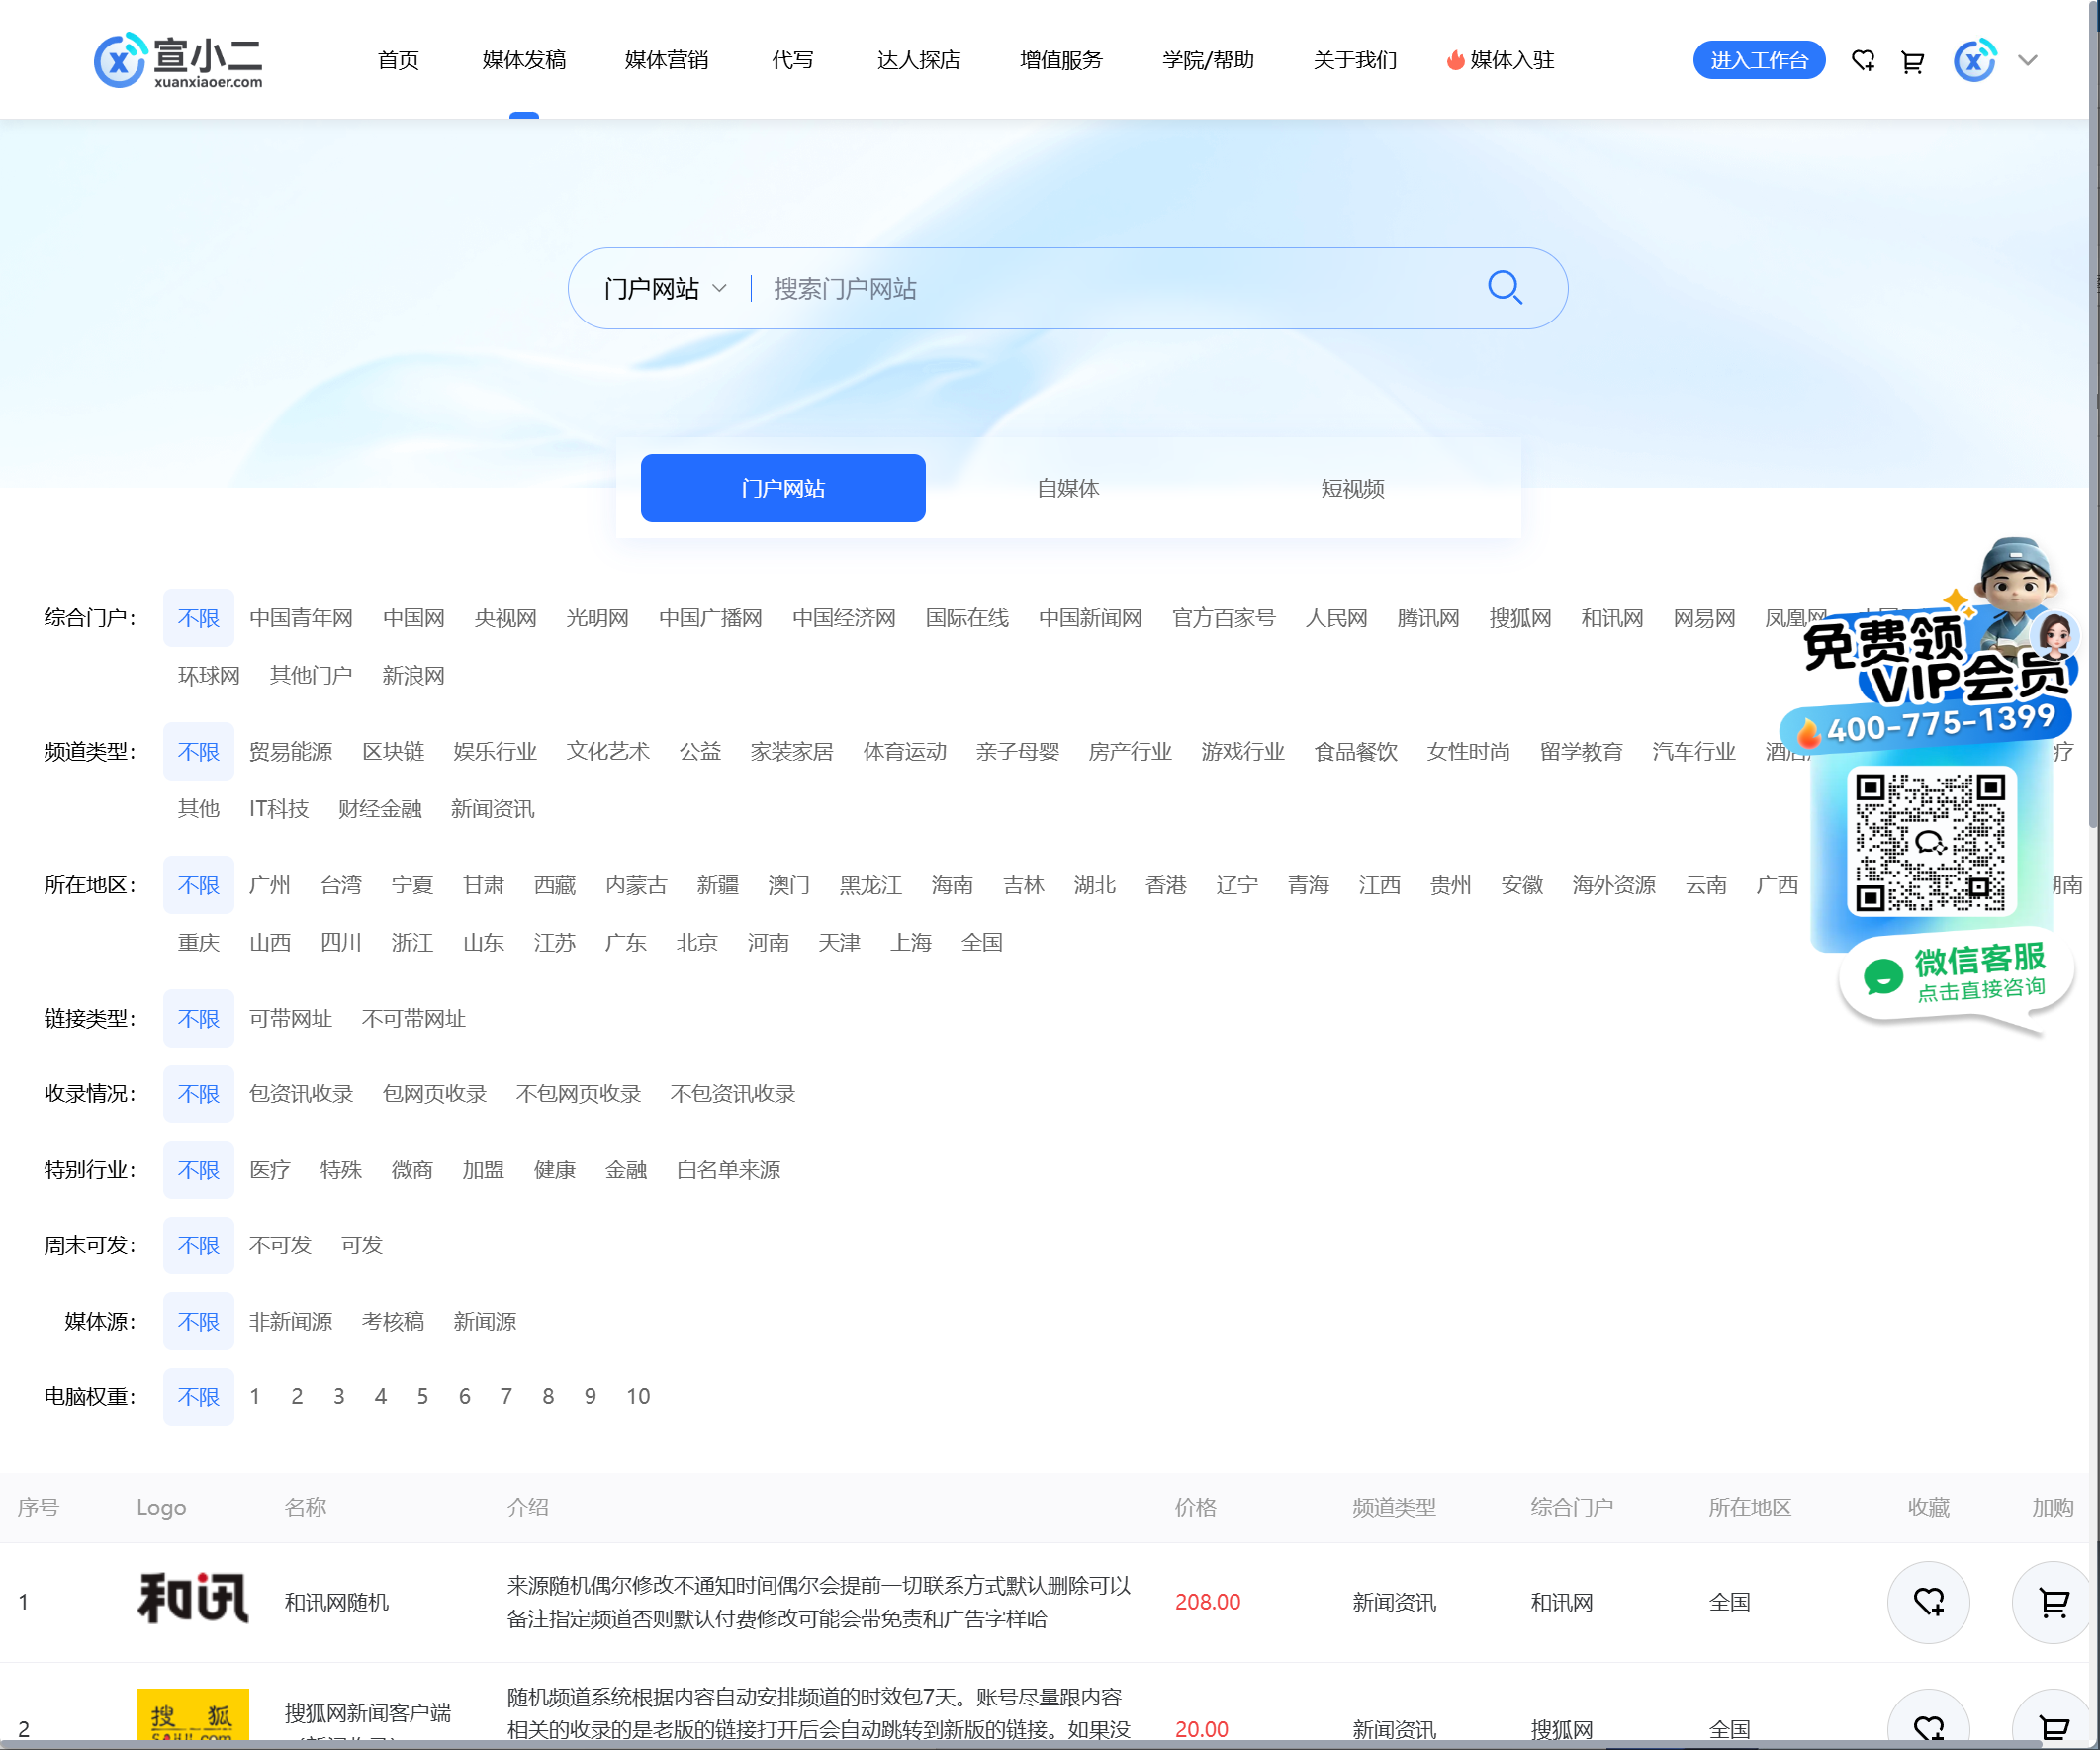The image size is (2100, 1750).
Task: Open the 增值服务 menu item
Action: click(1061, 61)
